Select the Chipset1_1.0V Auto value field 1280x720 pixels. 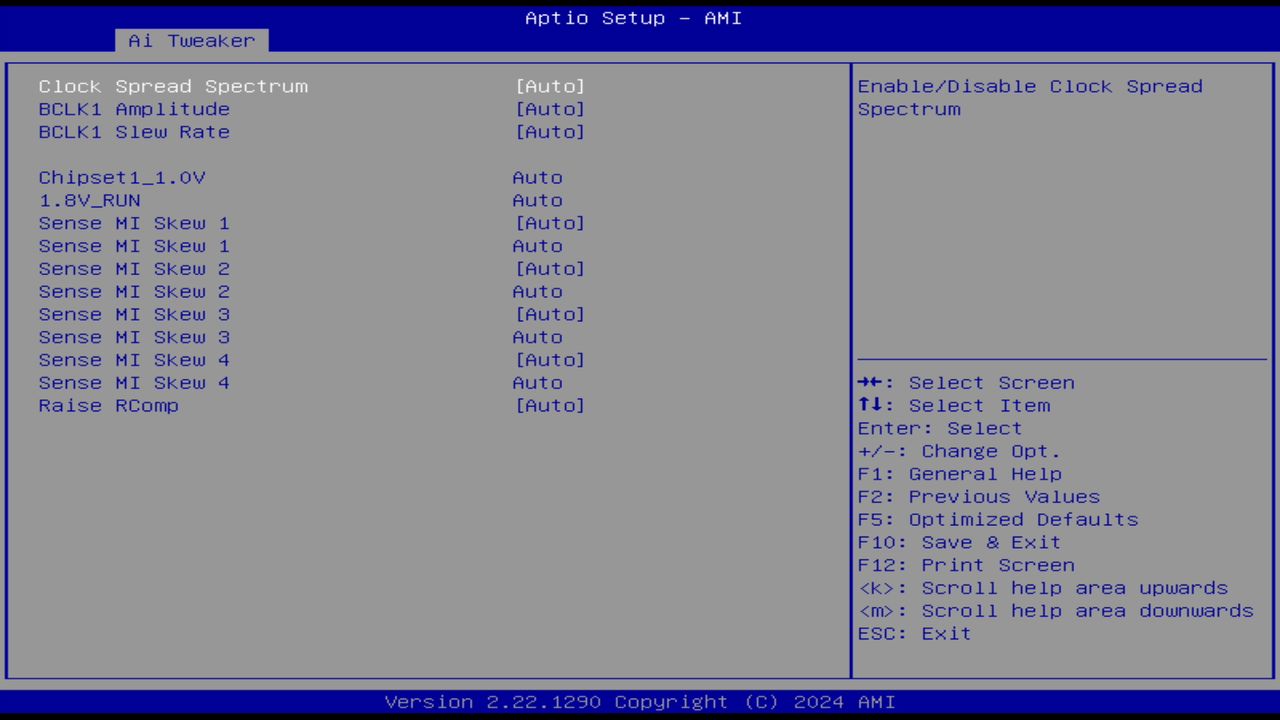(x=537, y=178)
